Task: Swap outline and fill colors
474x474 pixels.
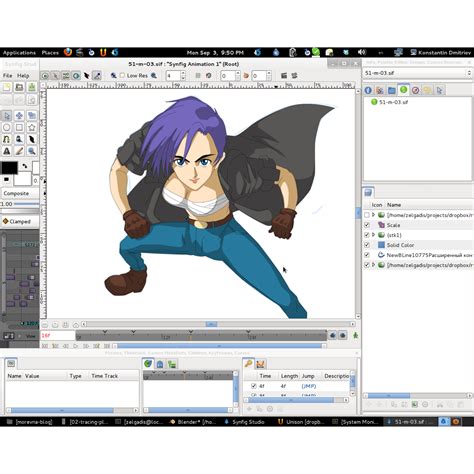Action: pos(25,166)
